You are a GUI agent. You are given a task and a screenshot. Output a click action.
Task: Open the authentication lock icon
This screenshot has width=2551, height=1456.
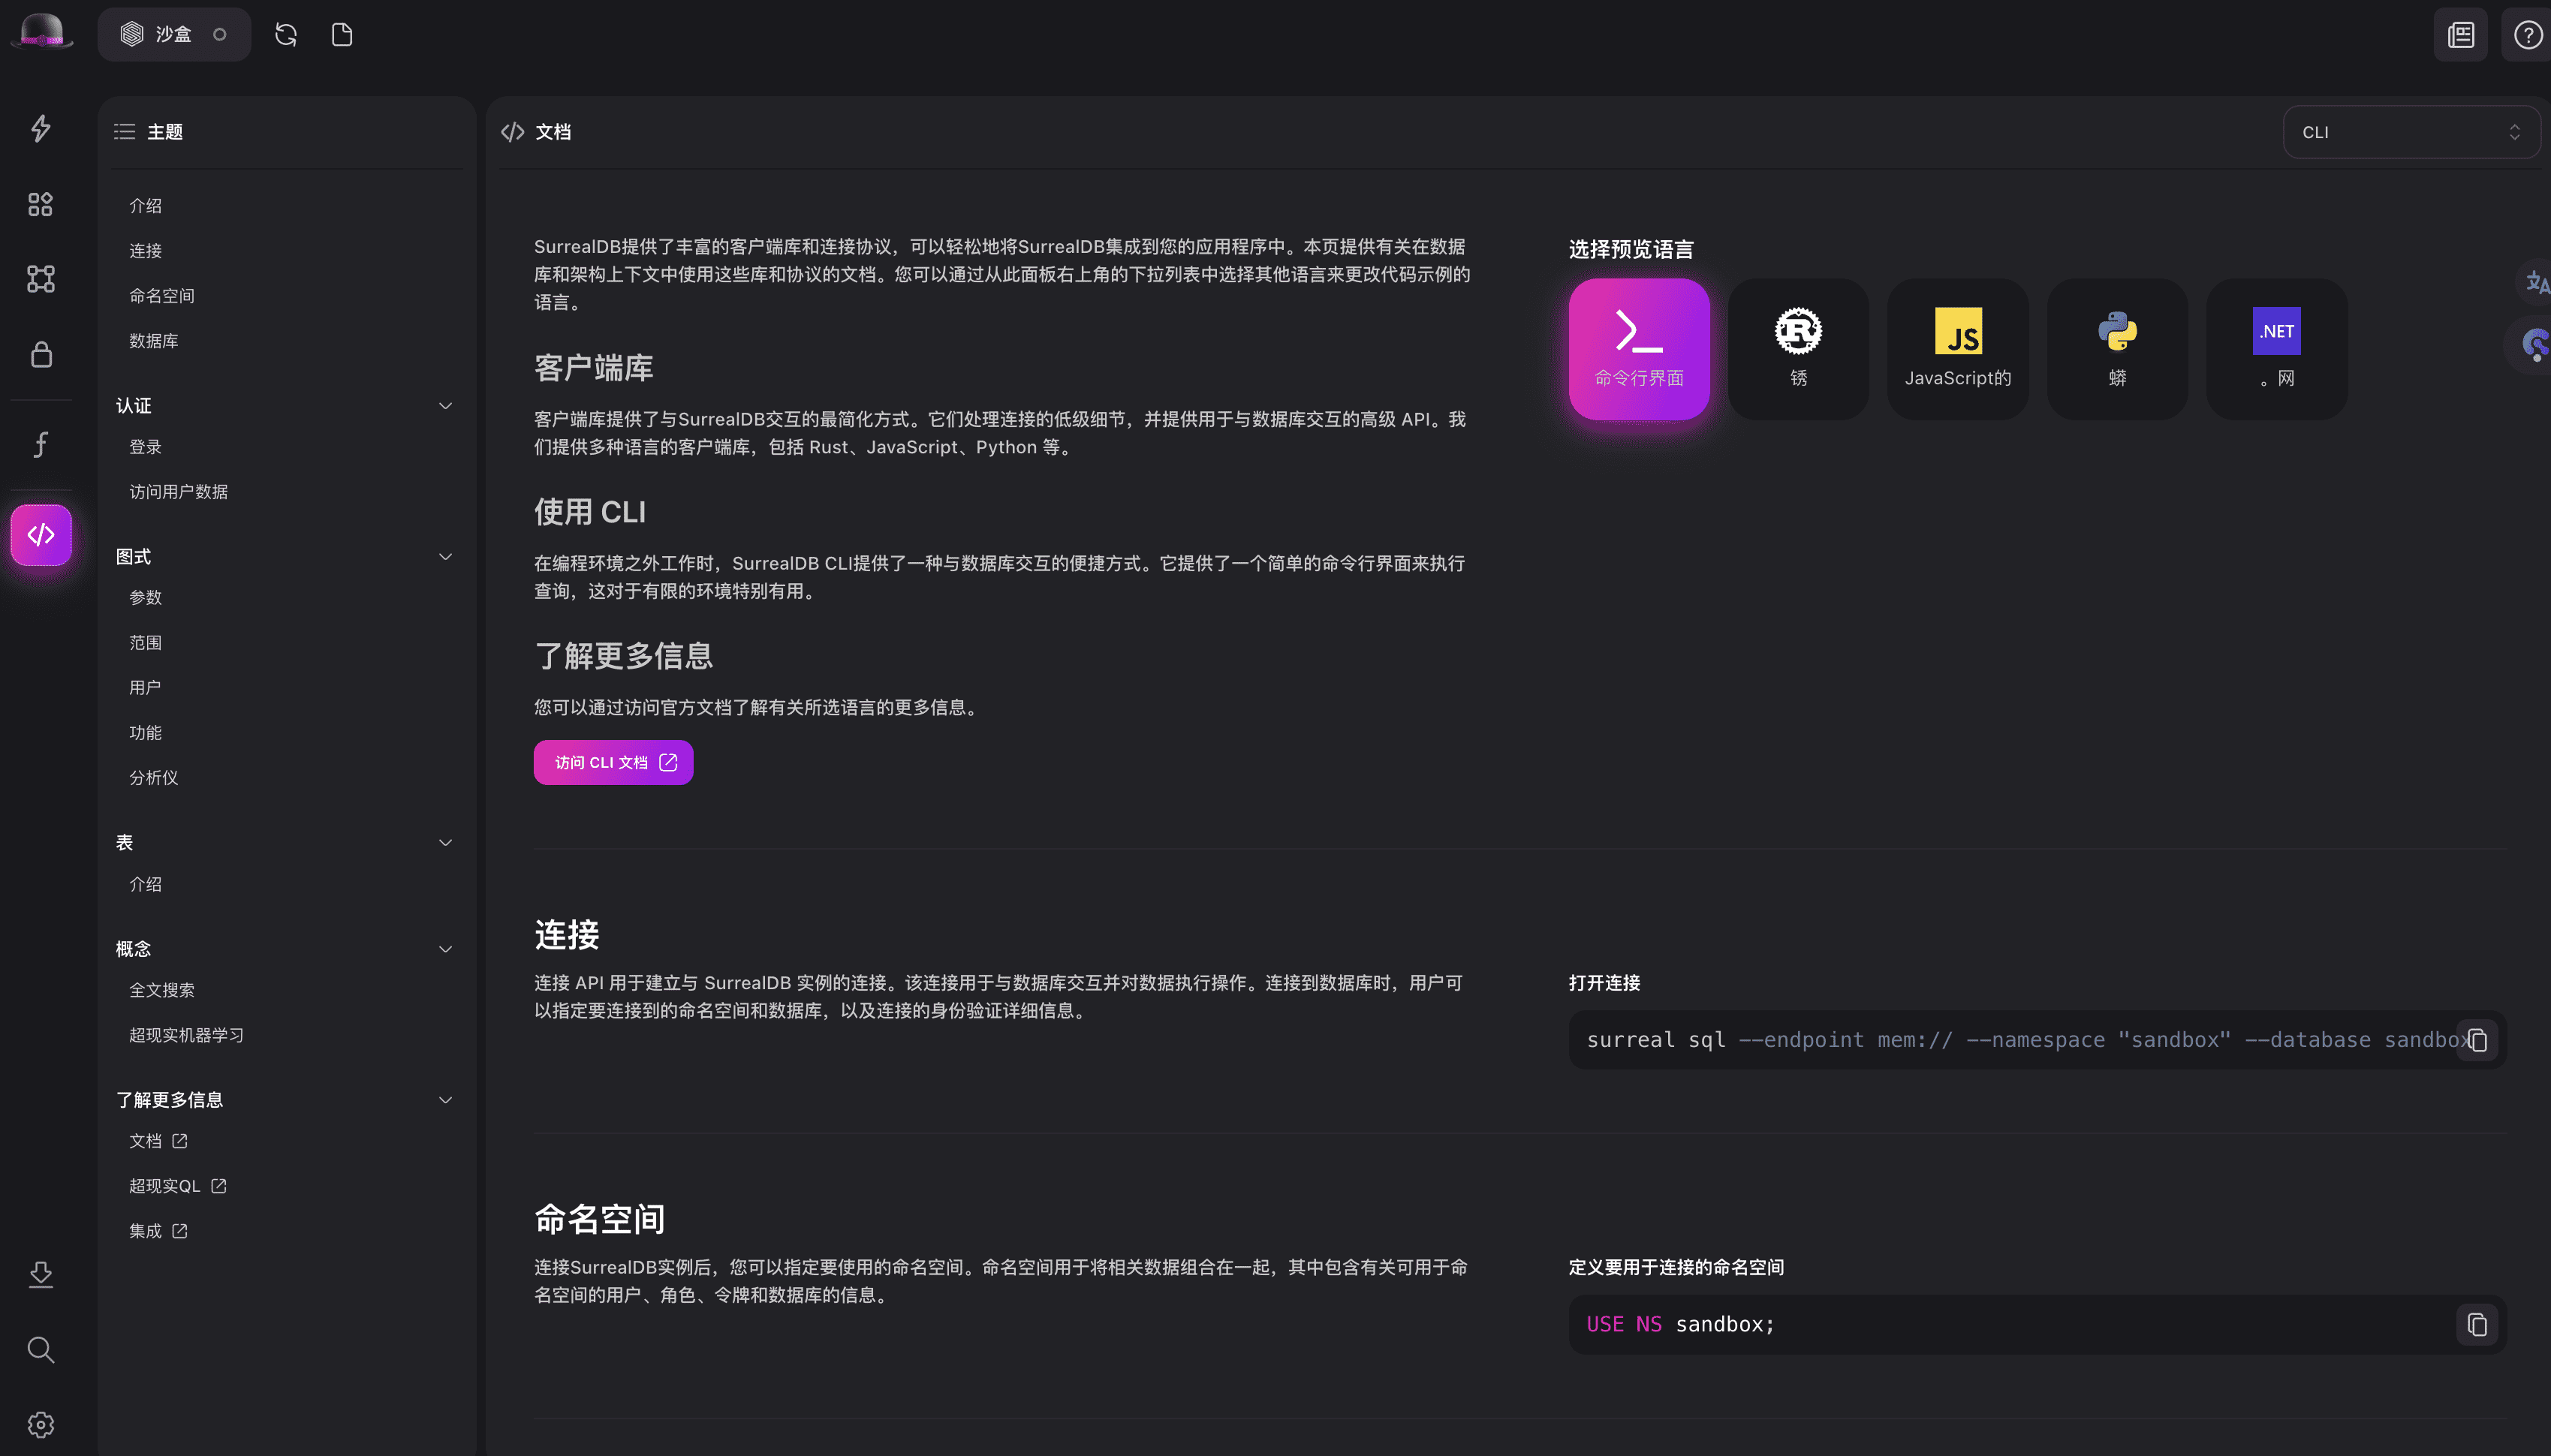point(40,354)
